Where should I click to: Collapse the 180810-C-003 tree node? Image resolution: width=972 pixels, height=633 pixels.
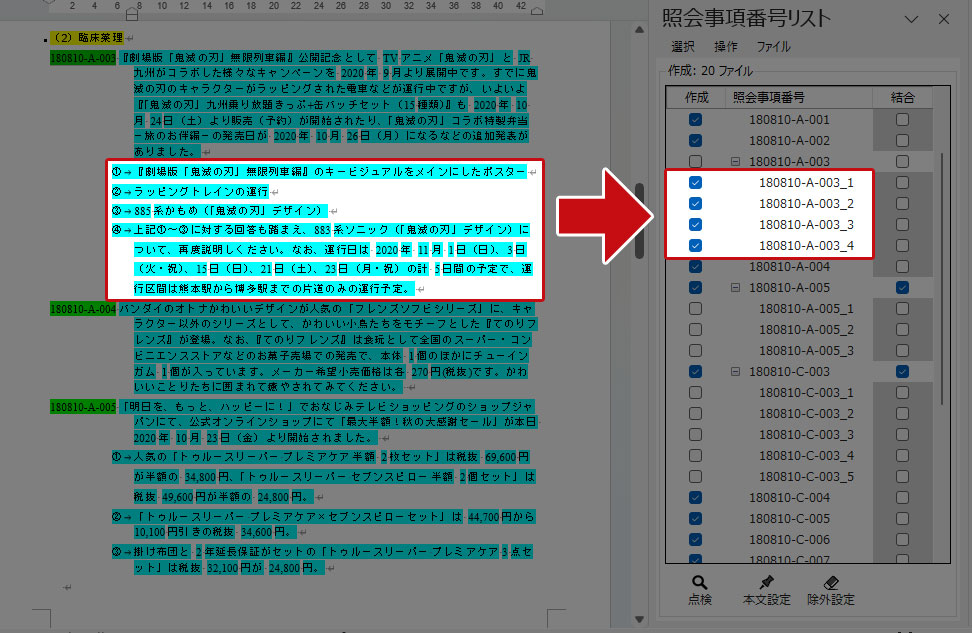735,372
